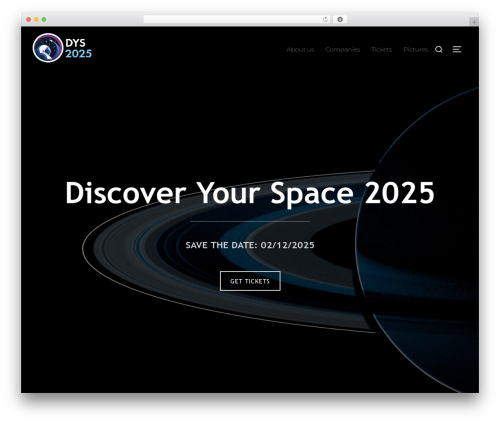Open the hamburger menu icon
Screen dimensions: 500x423
click(457, 49)
